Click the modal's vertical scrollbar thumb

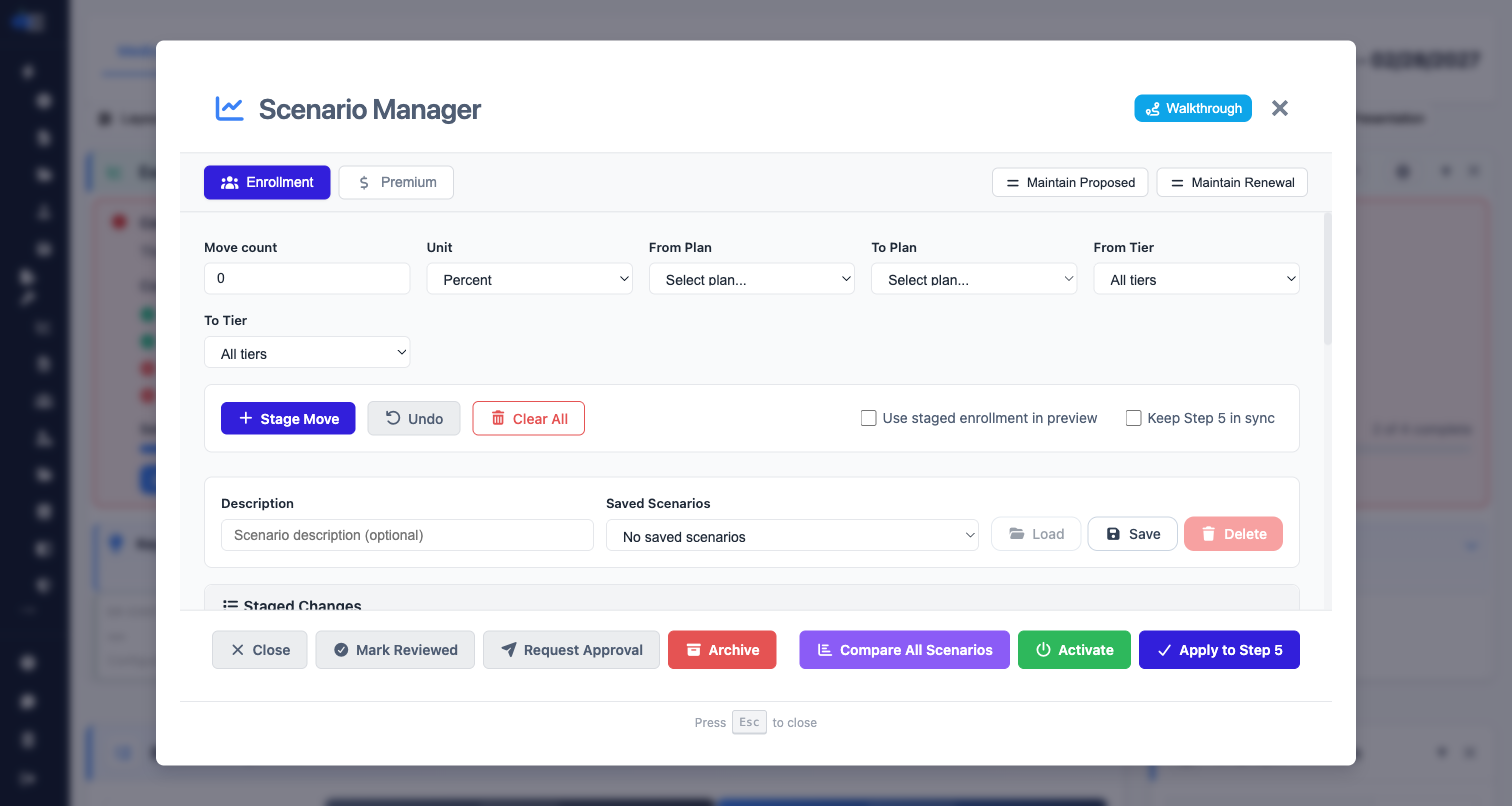tap(1328, 280)
